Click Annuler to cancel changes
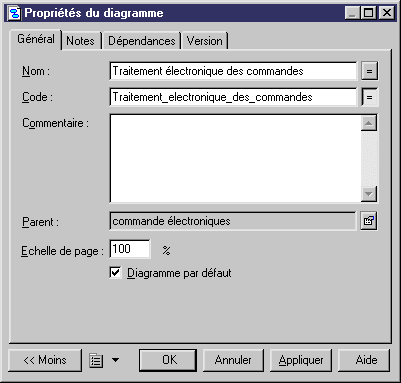The height and width of the screenshot is (383, 401). [x=233, y=360]
